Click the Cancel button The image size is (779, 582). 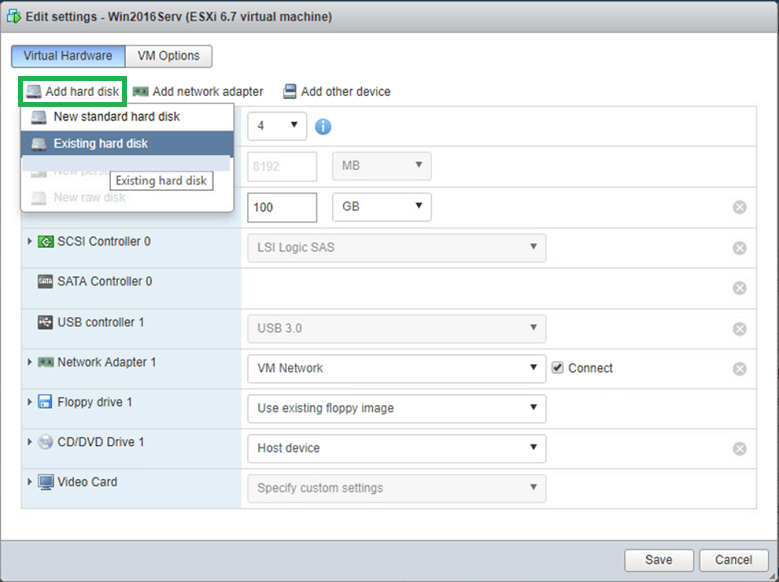click(x=734, y=560)
